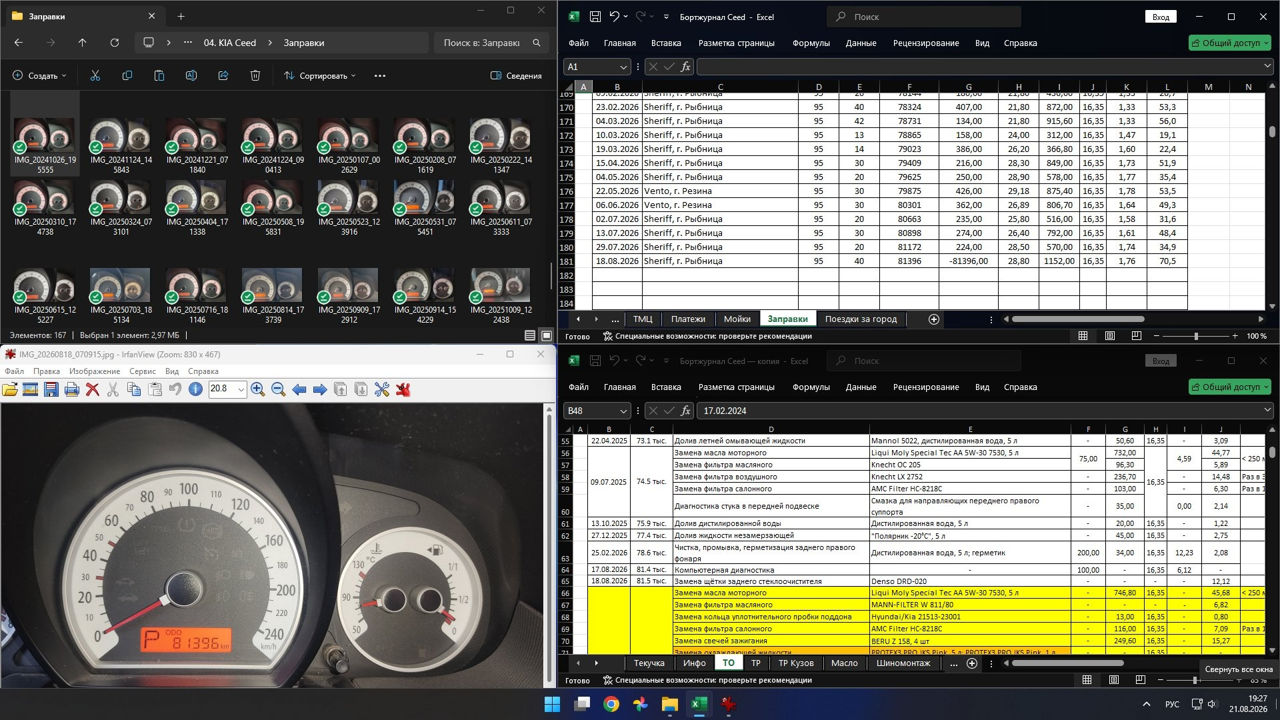The width and height of the screenshot is (1280, 720).
Task: Refresh the Explorer folder view
Action: tap(114, 43)
